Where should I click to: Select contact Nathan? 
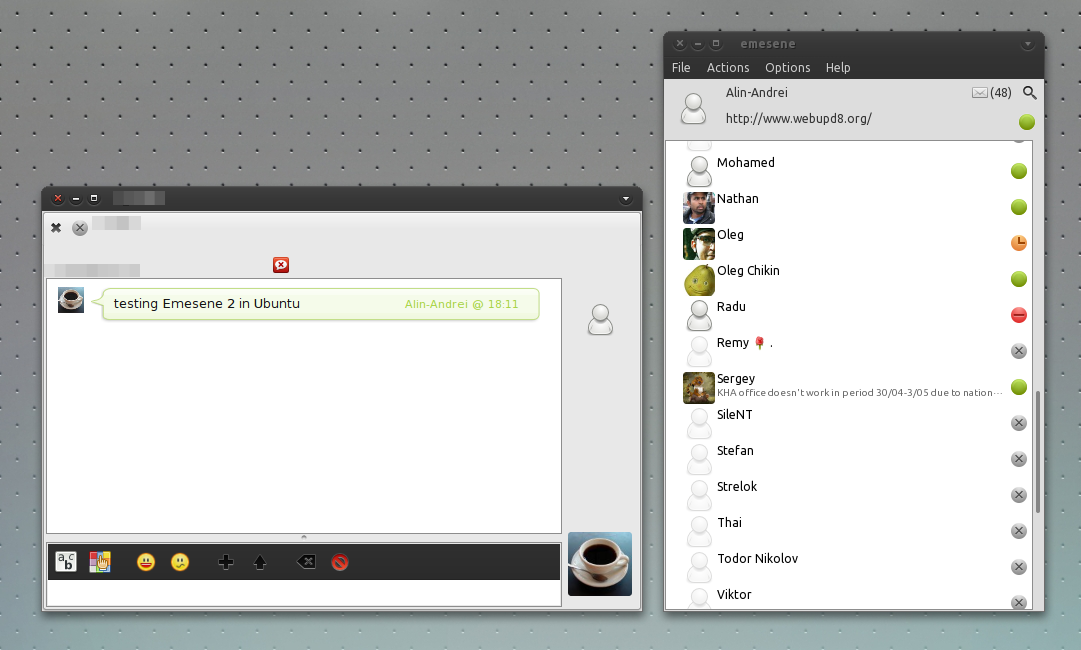pos(849,207)
